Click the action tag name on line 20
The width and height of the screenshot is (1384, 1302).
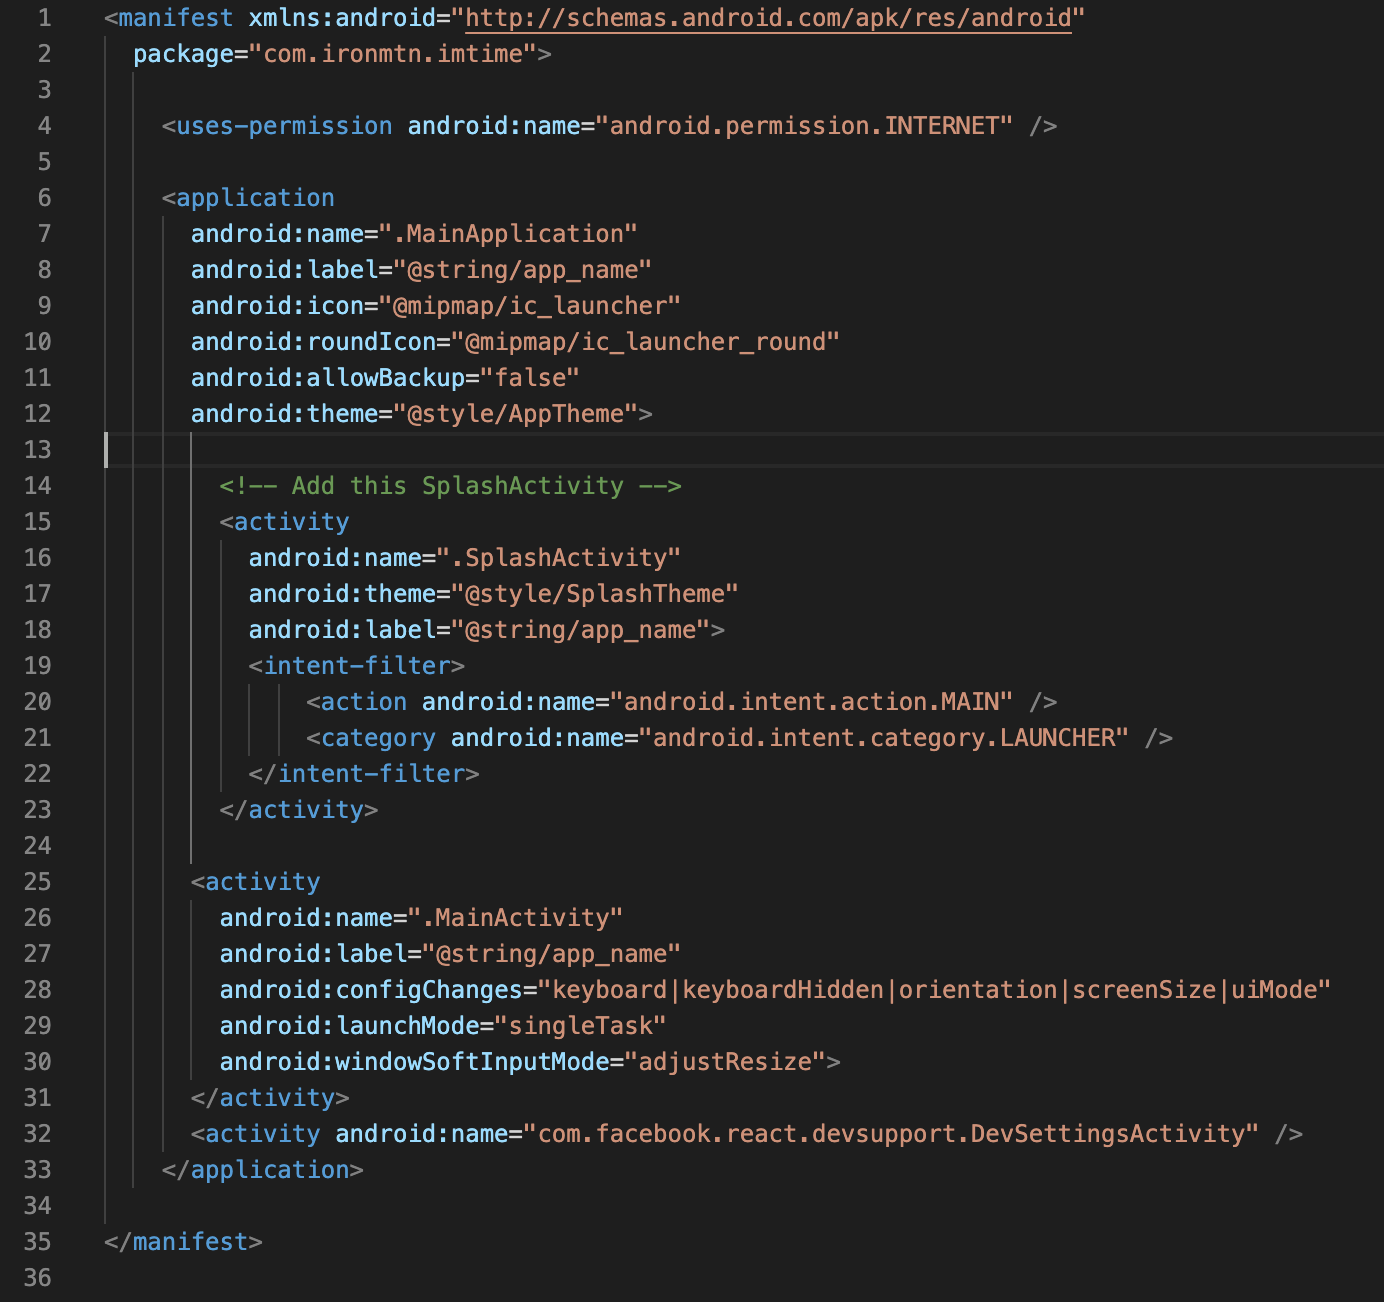364,702
